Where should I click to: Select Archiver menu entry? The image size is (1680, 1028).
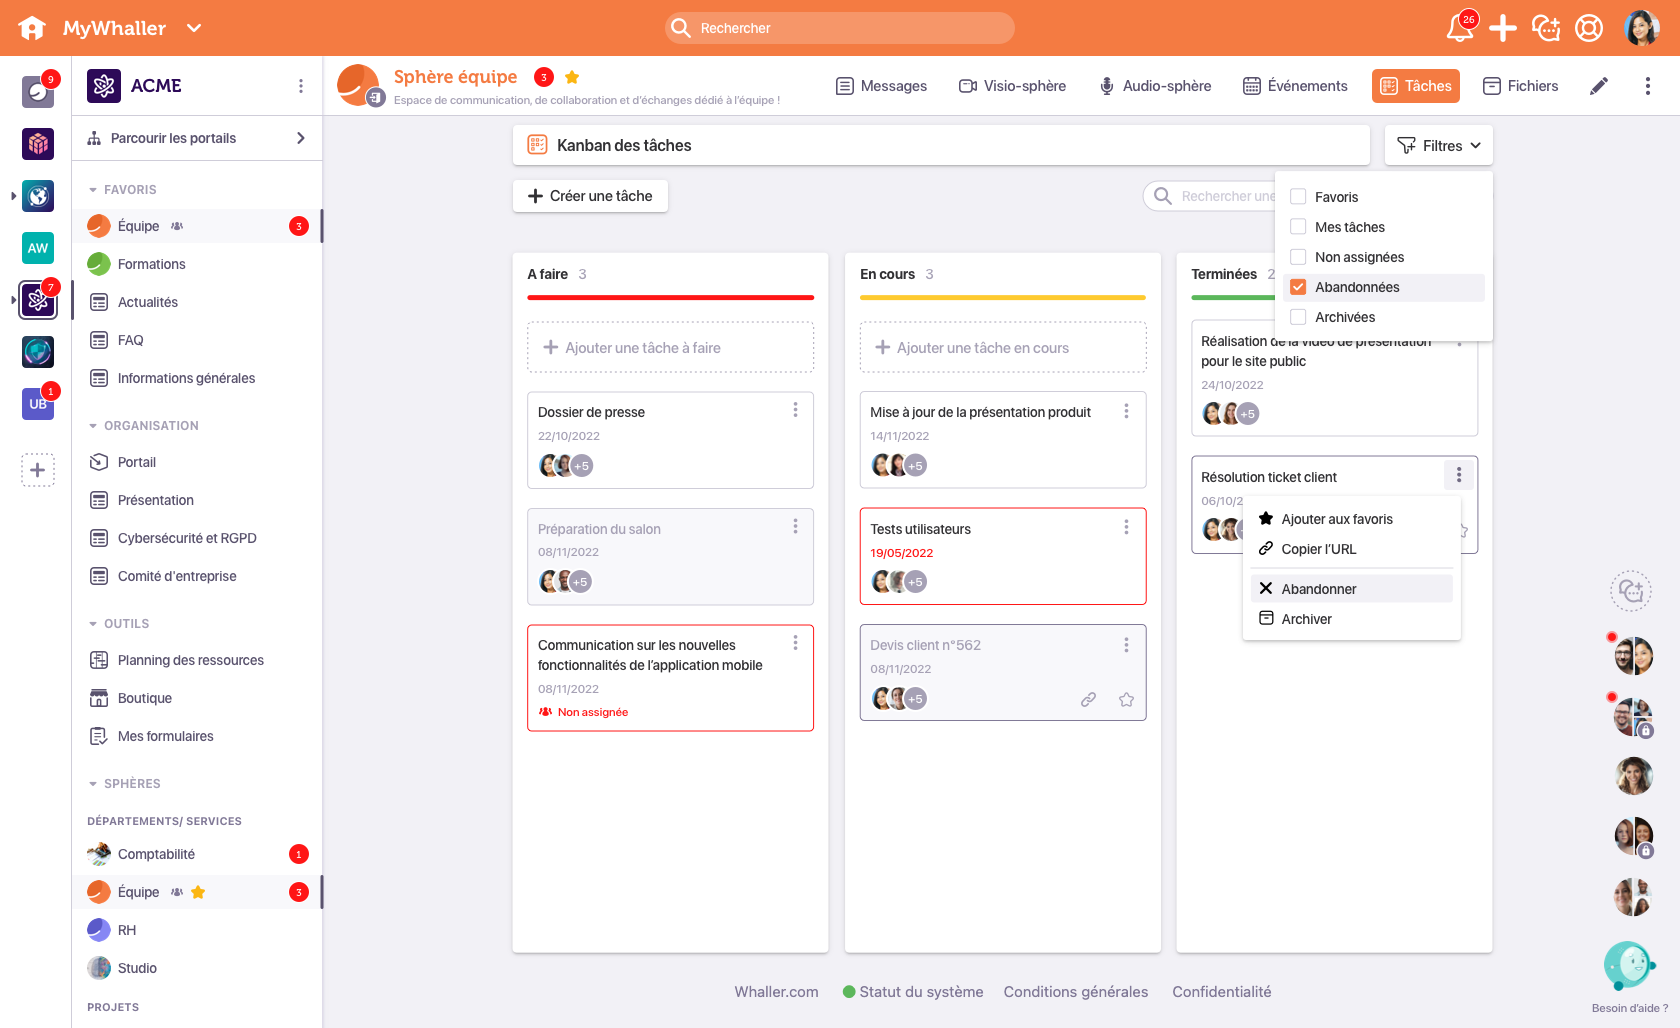1352,619
